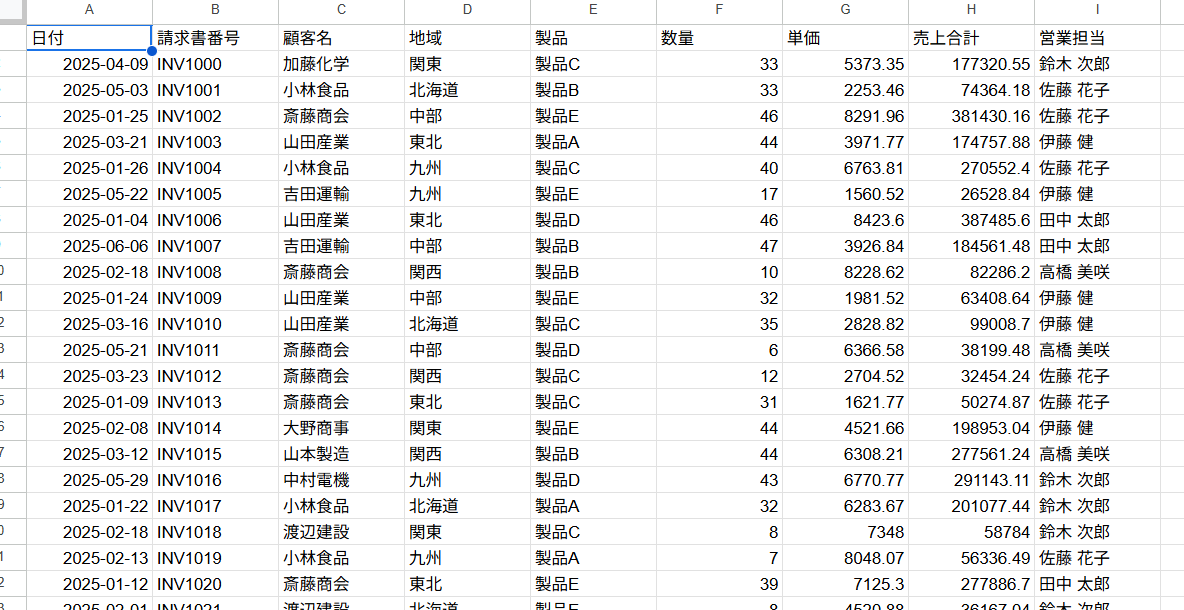1184x610 pixels.
Task: Click the 営業担当 header cell
Action: coord(1097,38)
